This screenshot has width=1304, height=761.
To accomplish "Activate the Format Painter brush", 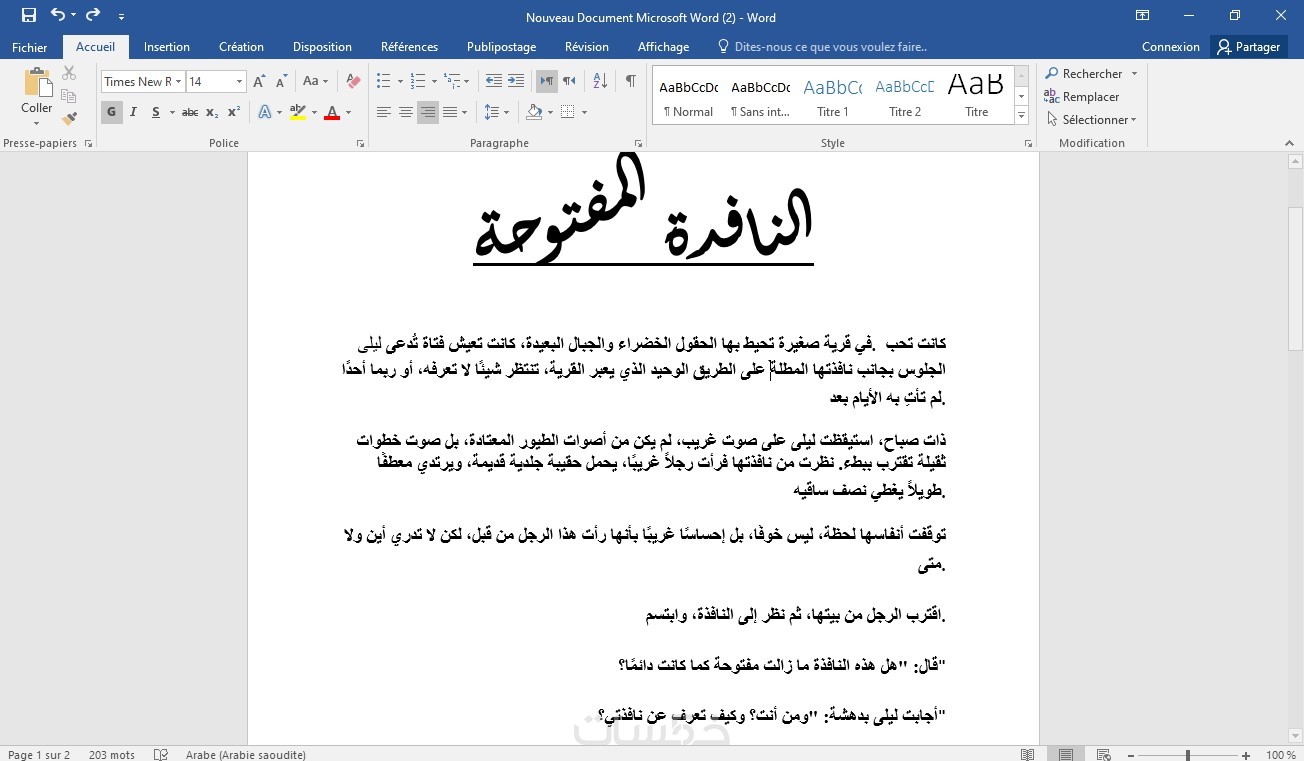I will click(69, 119).
